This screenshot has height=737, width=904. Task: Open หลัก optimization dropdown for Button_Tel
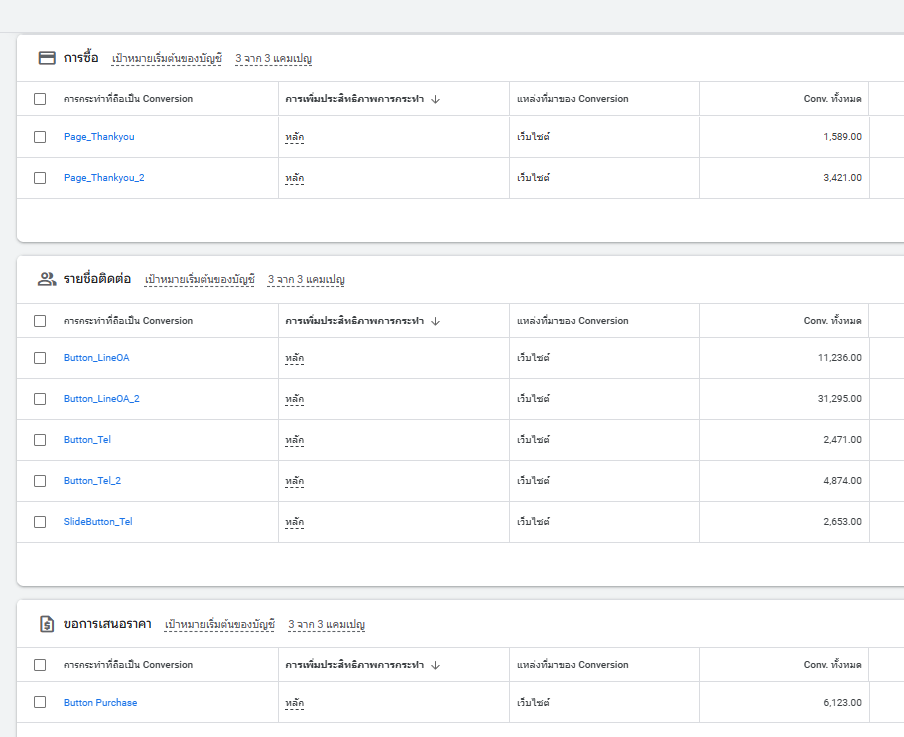[294, 440]
